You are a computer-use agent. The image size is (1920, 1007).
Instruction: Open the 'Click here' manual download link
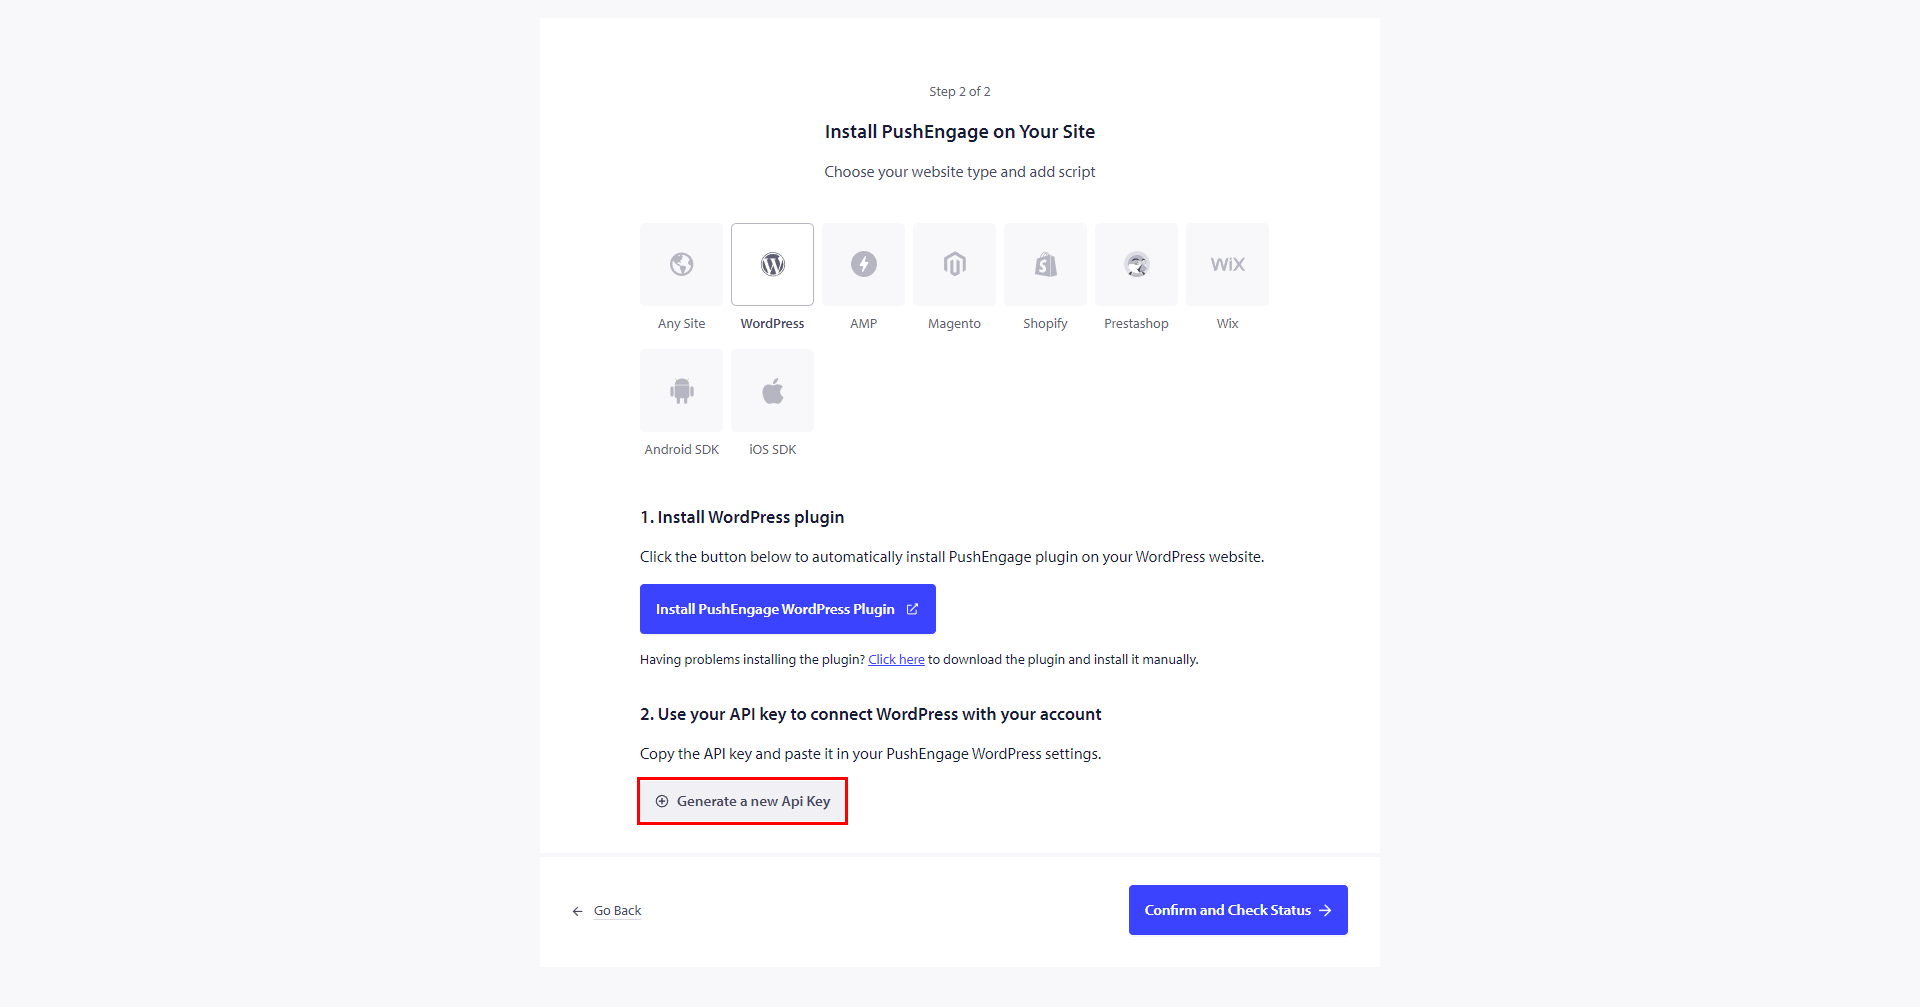[896, 660]
